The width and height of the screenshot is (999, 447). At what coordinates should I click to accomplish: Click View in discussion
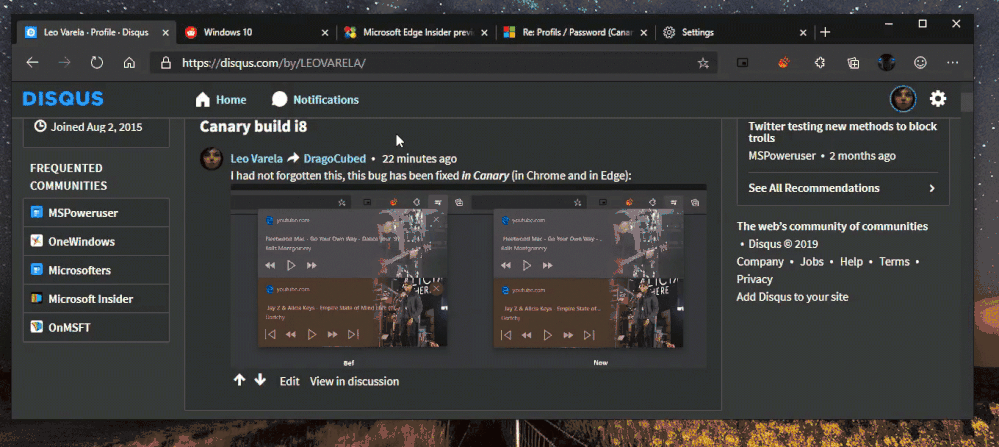(x=354, y=381)
